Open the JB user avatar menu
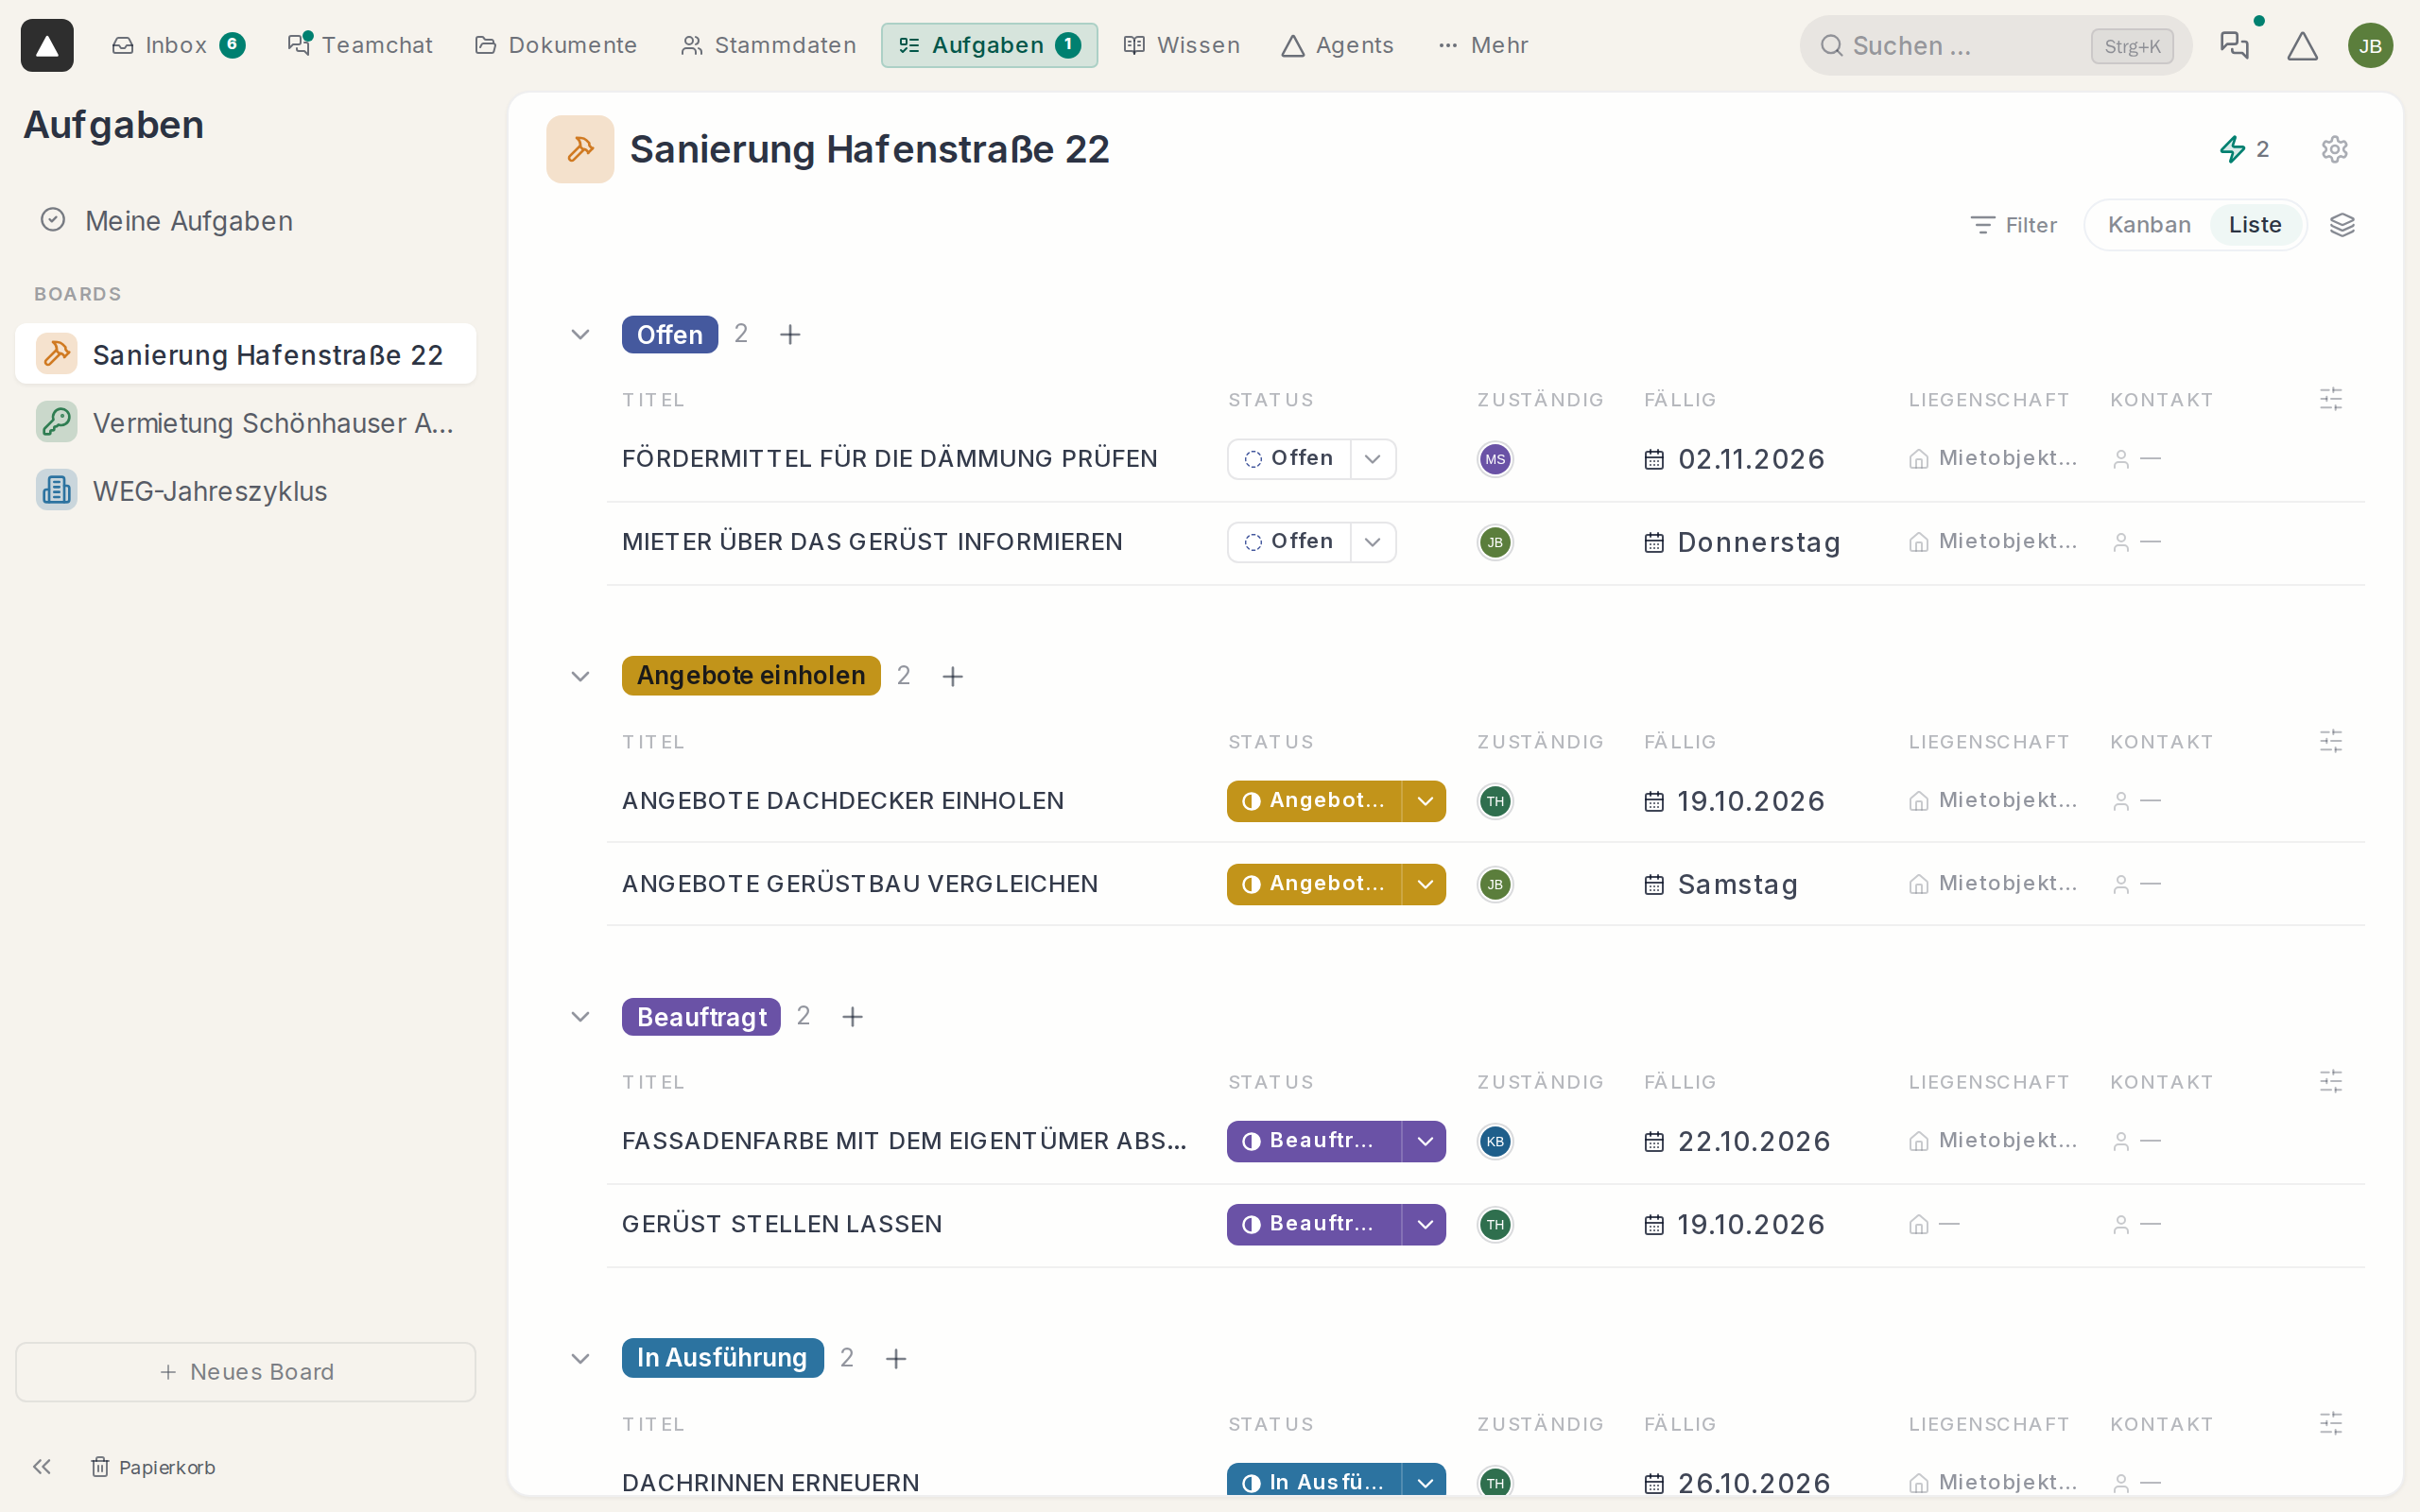The image size is (2420, 1512). [2370, 45]
